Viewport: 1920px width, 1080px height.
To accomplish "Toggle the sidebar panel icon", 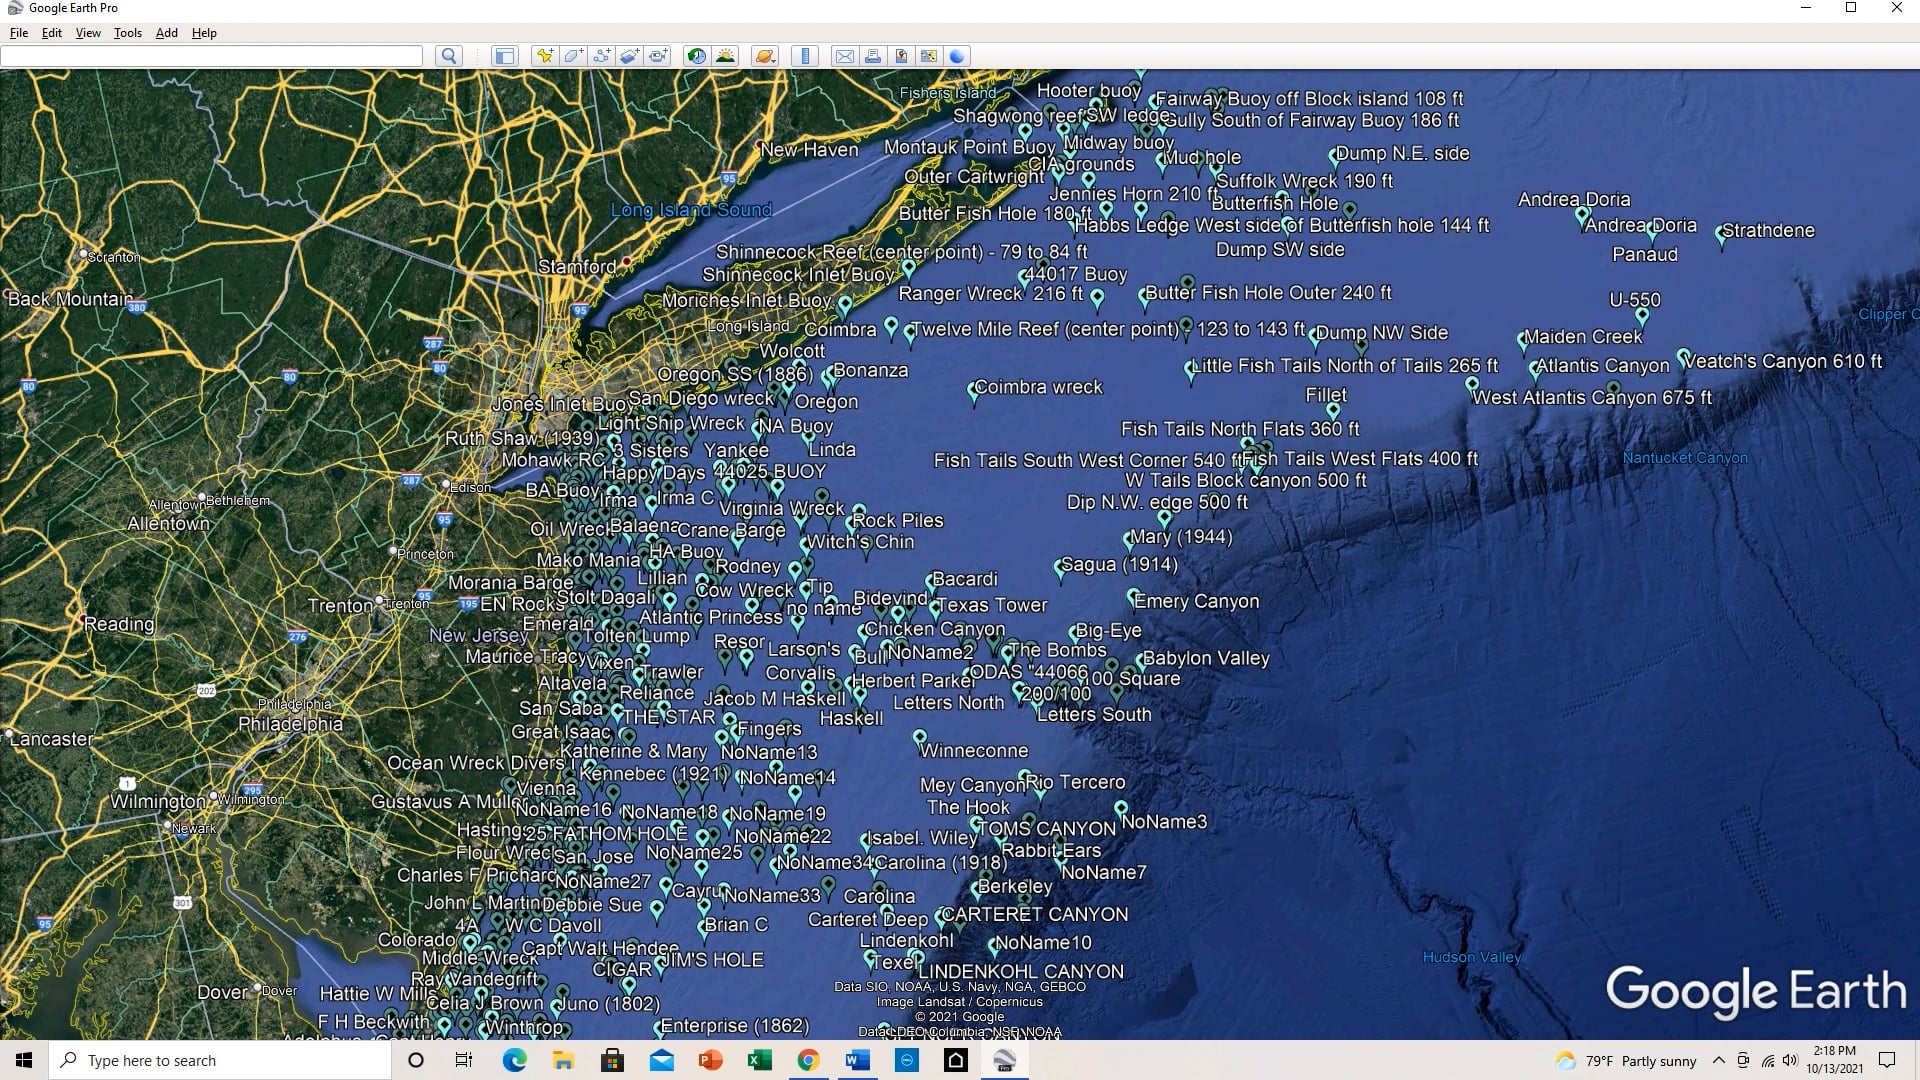I will point(505,56).
